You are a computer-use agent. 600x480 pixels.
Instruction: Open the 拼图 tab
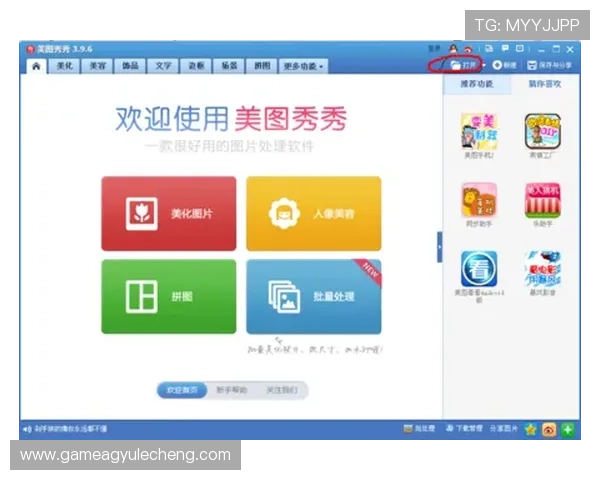(262, 66)
